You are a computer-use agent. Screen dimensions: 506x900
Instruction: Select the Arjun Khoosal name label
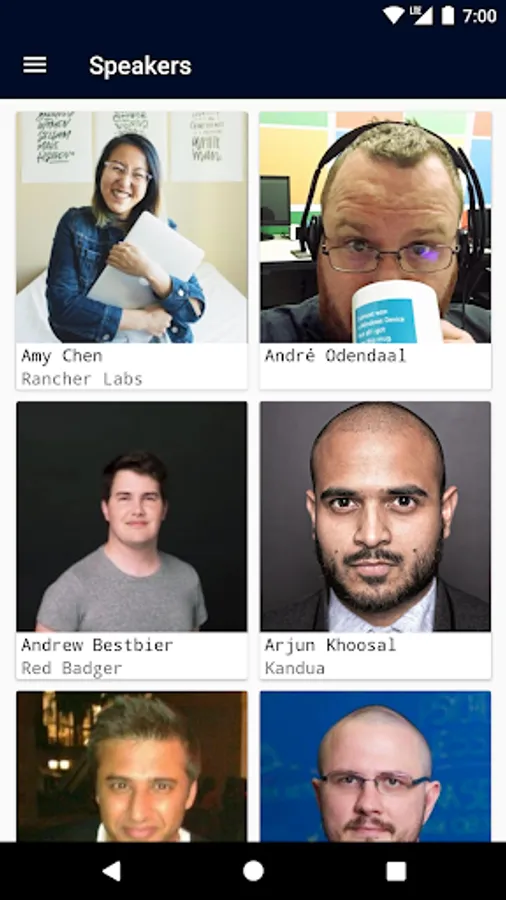330,645
